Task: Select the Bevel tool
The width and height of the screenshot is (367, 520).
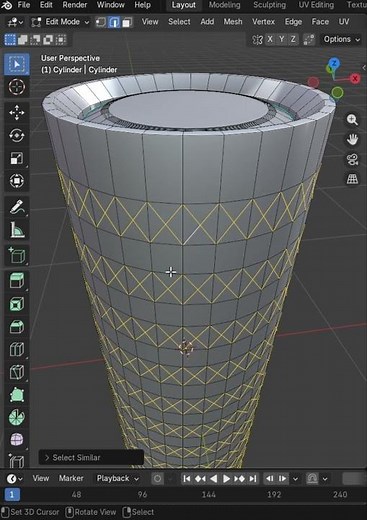Action: click(17, 327)
